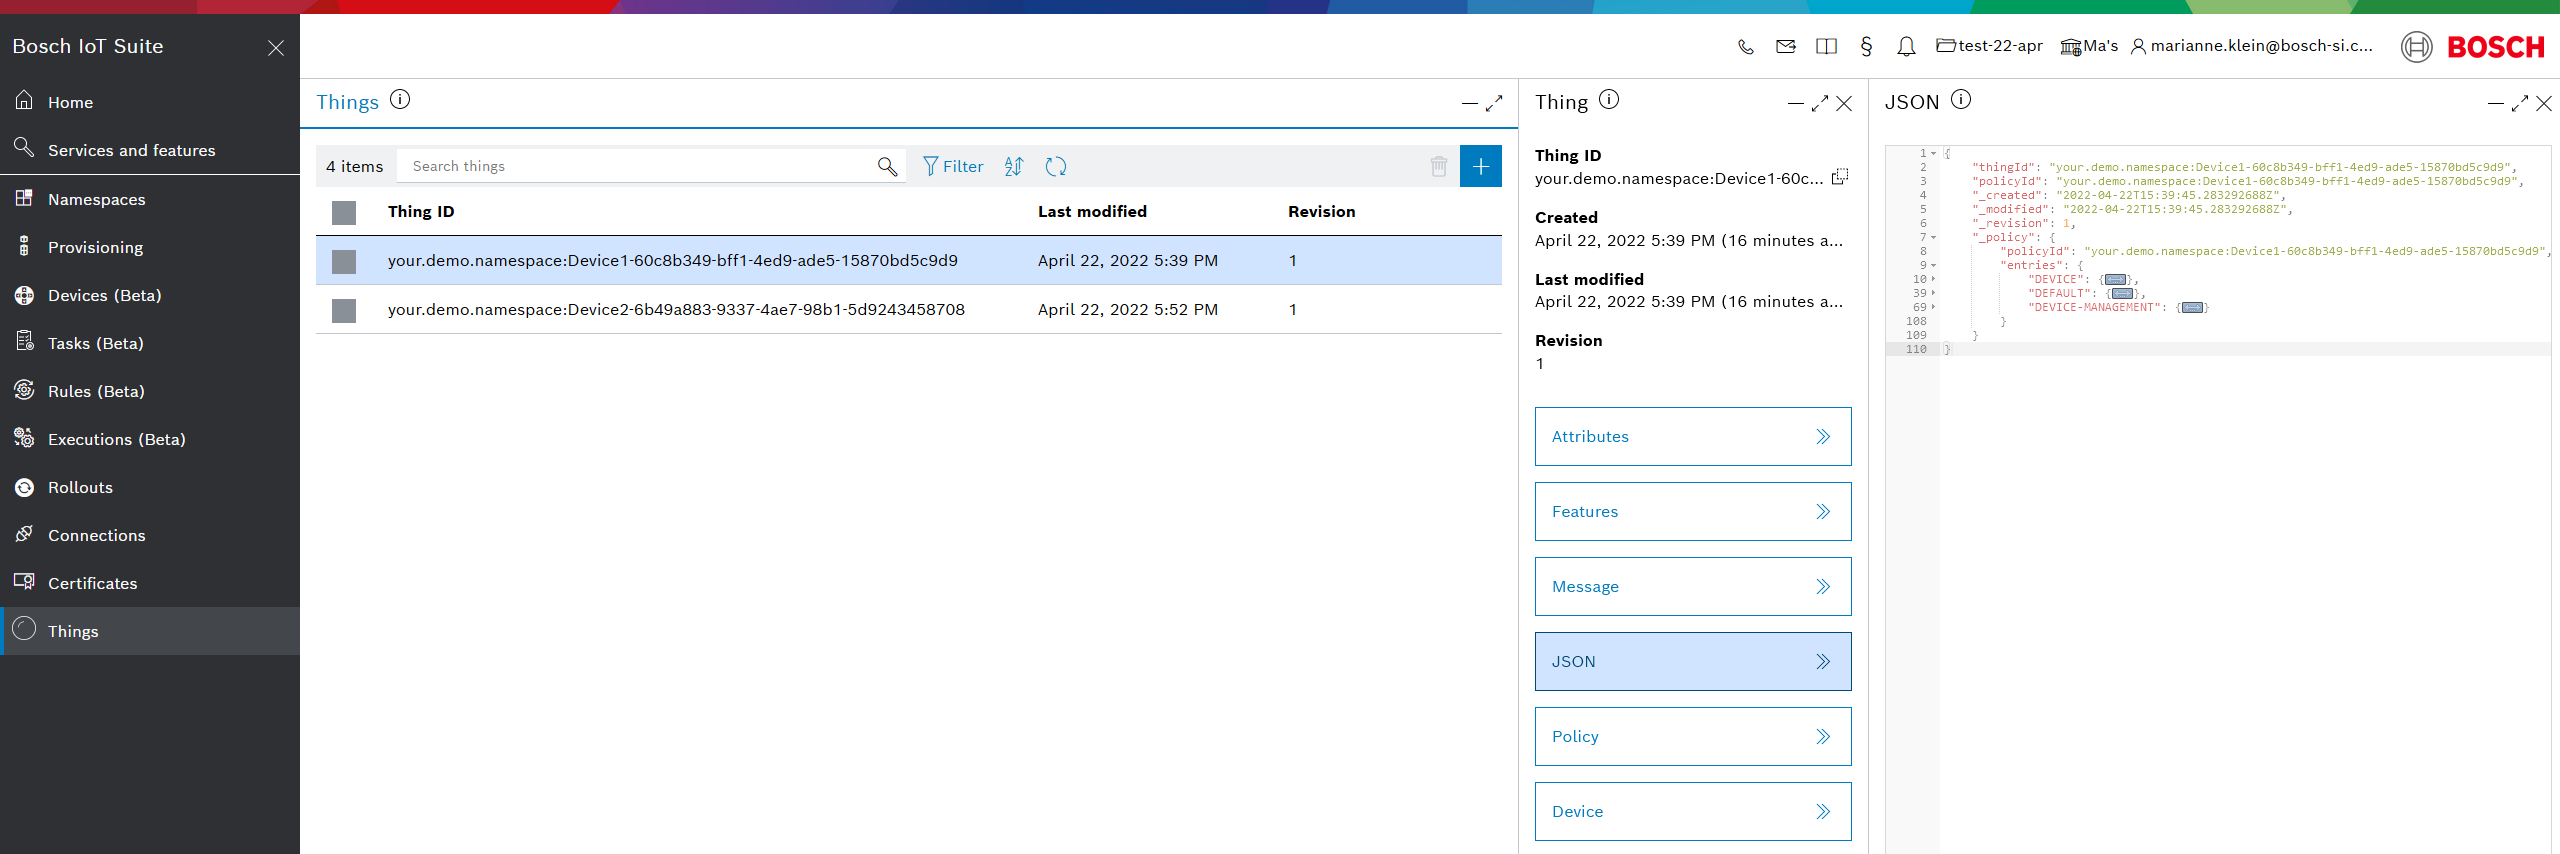The height and width of the screenshot is (854, 2560).
Task: Open the Ma's organization selector
Action: (x=2089, y=46)
